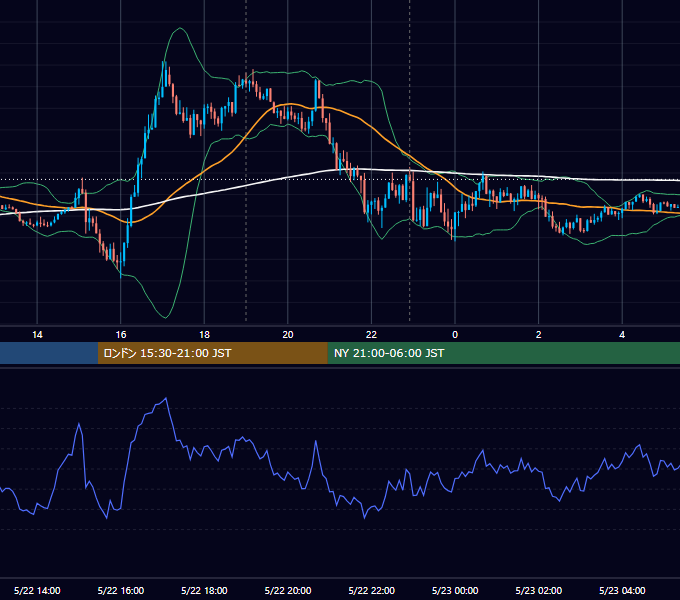
Task: Click the ロンドン 15:30-21:00 JST session bar
Action: coord(212,353)
